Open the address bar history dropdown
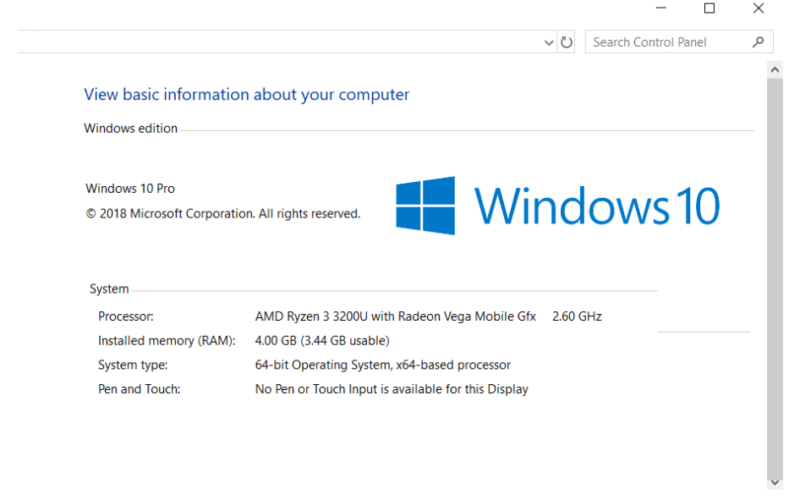 pyautogui.click(x=548, y=42)
